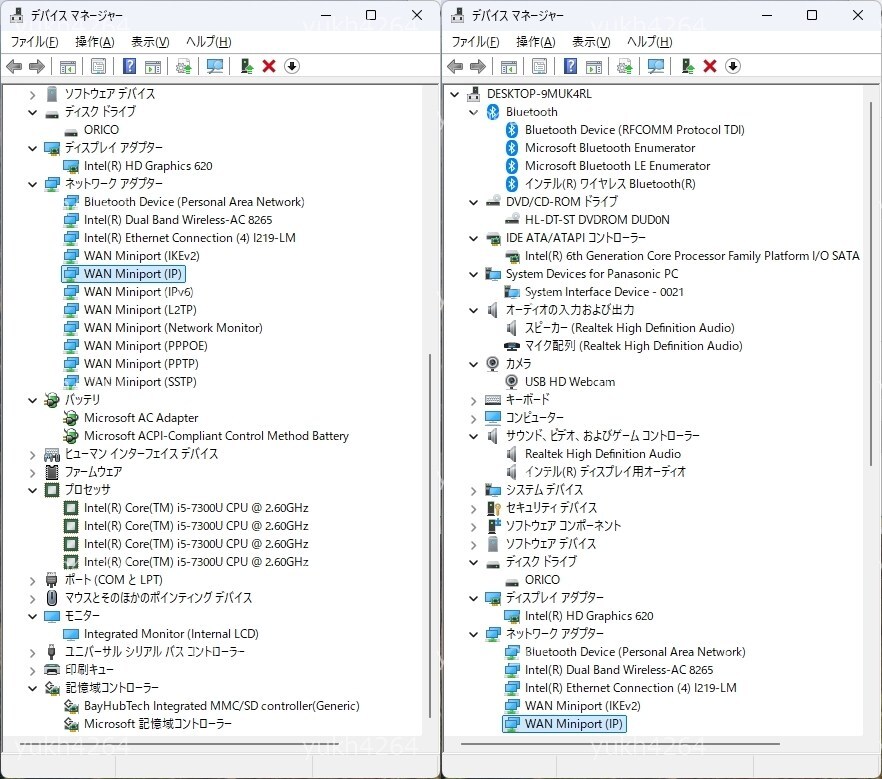This screenshot has height=779, width=882.
Task: Collapse Bluetooth category in right window
Action: tap(474, 112)
